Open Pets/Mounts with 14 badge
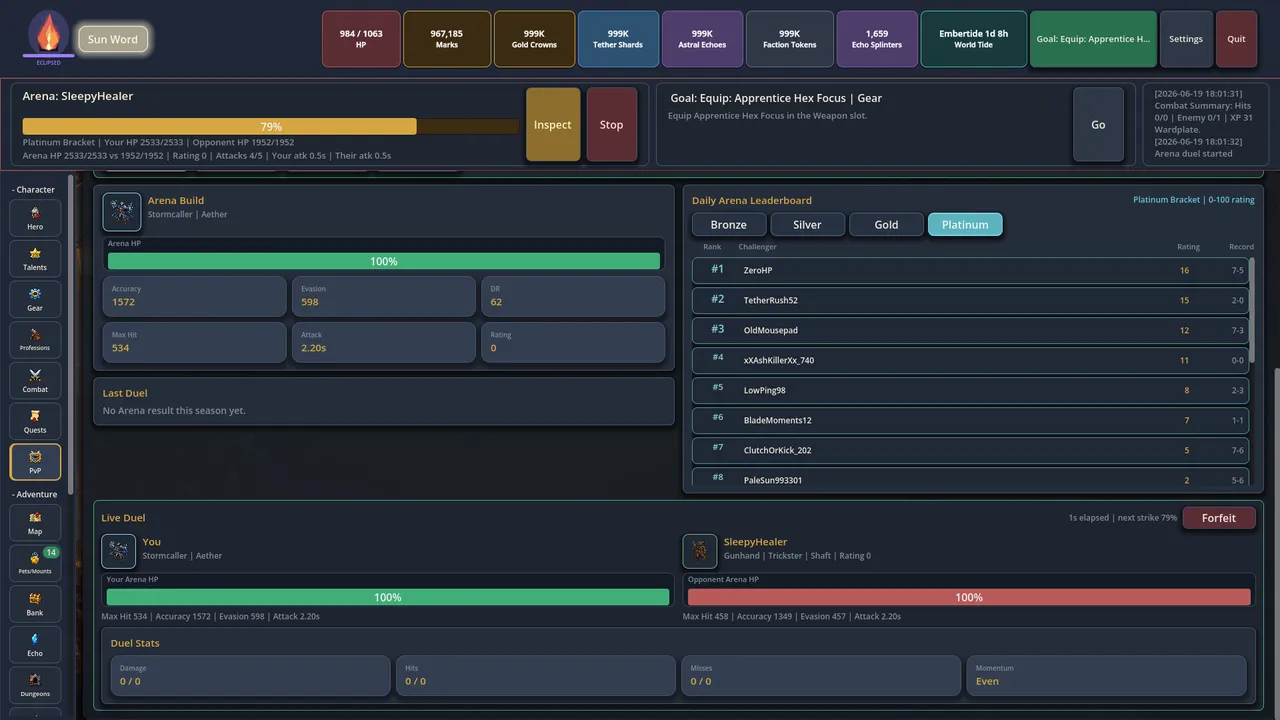The height and width of the screenshot is (720, 1280). (x=35, y=564)
